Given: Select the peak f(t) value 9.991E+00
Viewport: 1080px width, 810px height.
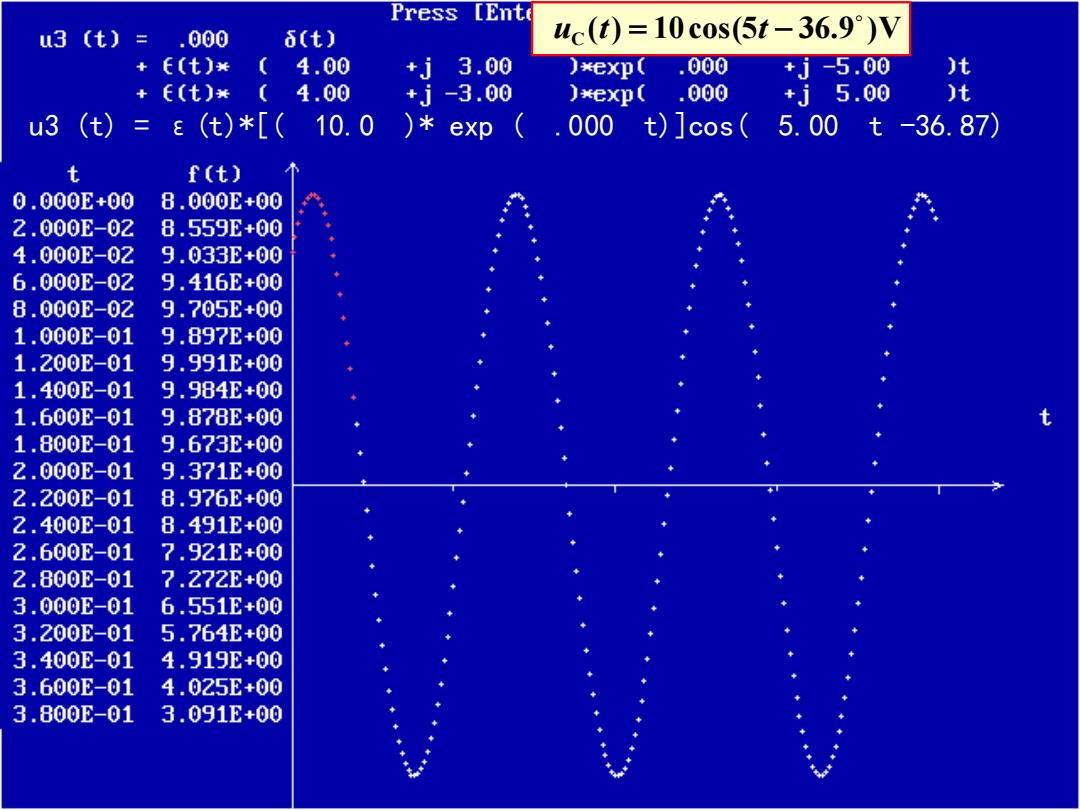Looking at the screenshot, I should [222, 364].
